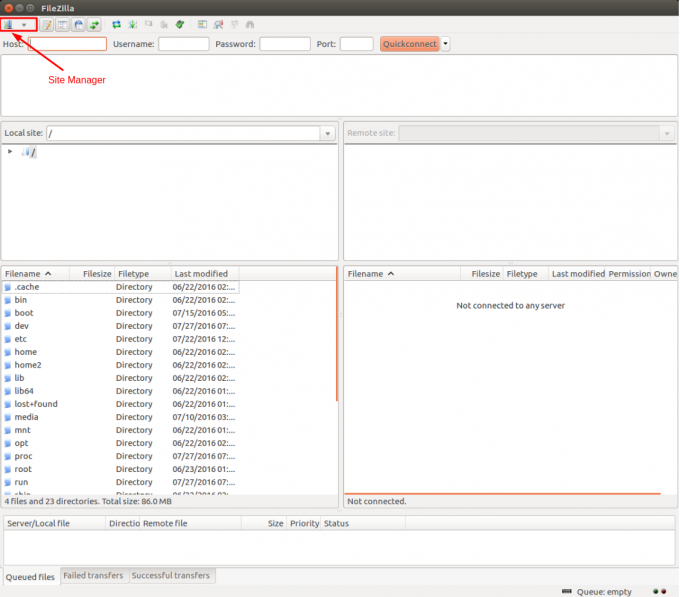Select the home2 directory row
680x597 pixels.
click(x=121, y=365)
